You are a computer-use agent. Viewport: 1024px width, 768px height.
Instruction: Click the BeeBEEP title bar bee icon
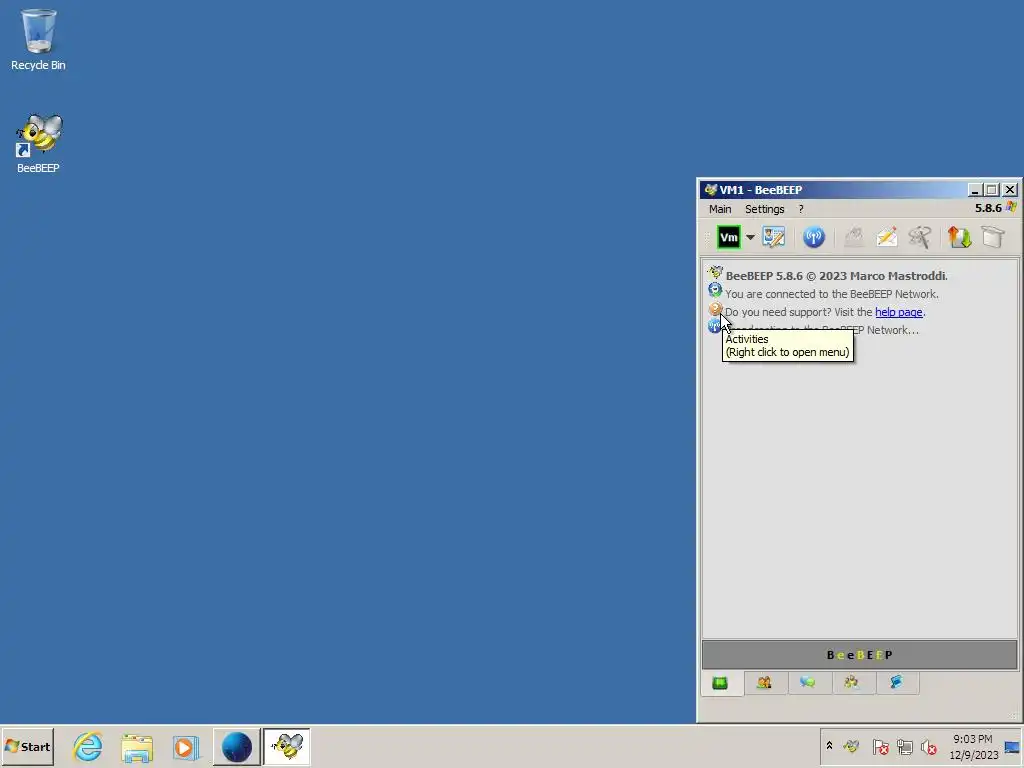pos(711,189)
